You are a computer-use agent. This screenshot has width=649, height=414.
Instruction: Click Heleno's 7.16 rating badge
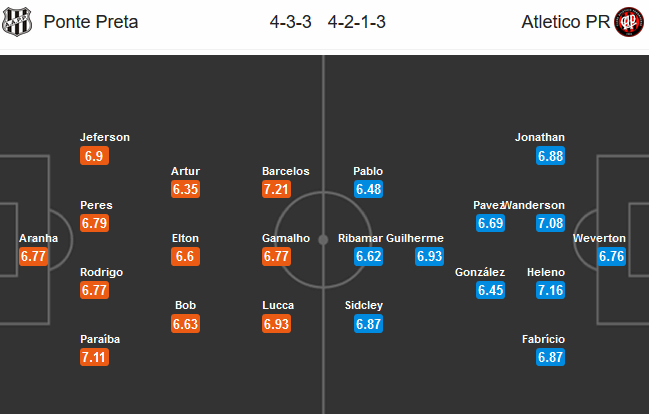(x=550, y=290)
